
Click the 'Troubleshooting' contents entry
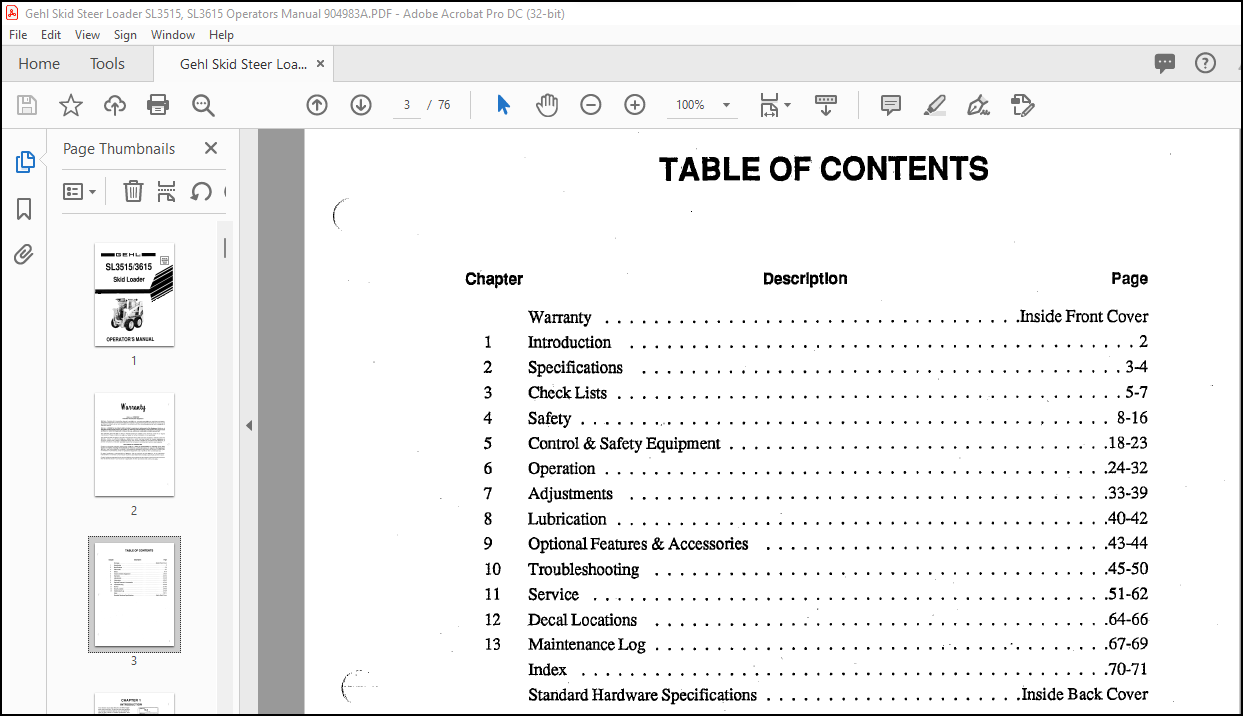click(583, 569)
